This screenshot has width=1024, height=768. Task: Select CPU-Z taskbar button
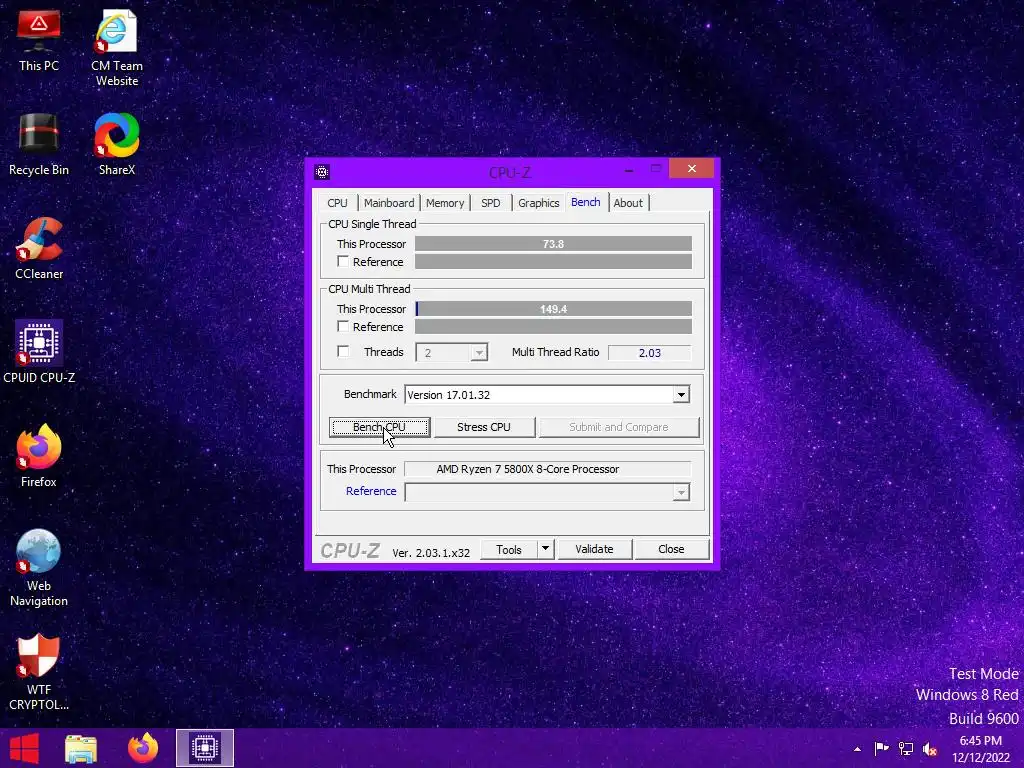coord(204,748)
